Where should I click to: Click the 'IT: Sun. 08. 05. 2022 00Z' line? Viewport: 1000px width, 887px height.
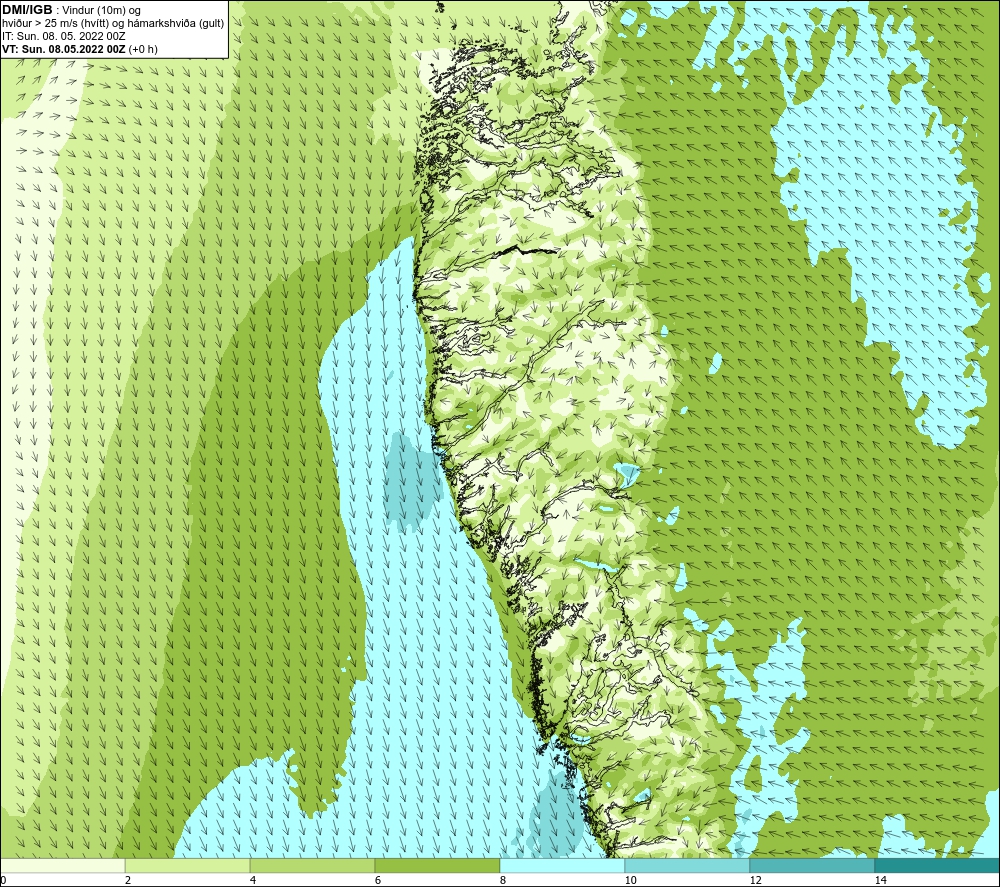(x=63, y=36)
